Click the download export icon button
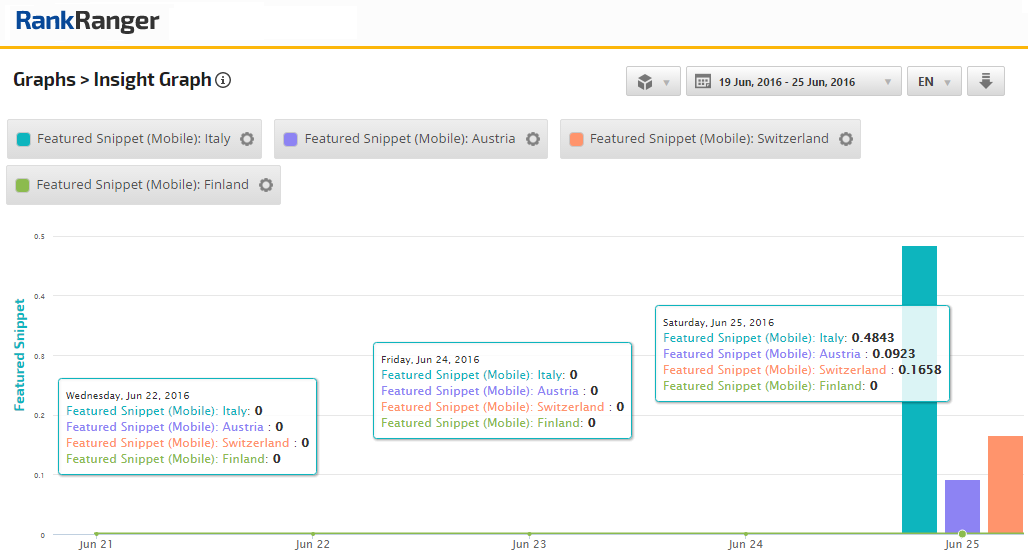1028x556 pixels. (985, 82)
